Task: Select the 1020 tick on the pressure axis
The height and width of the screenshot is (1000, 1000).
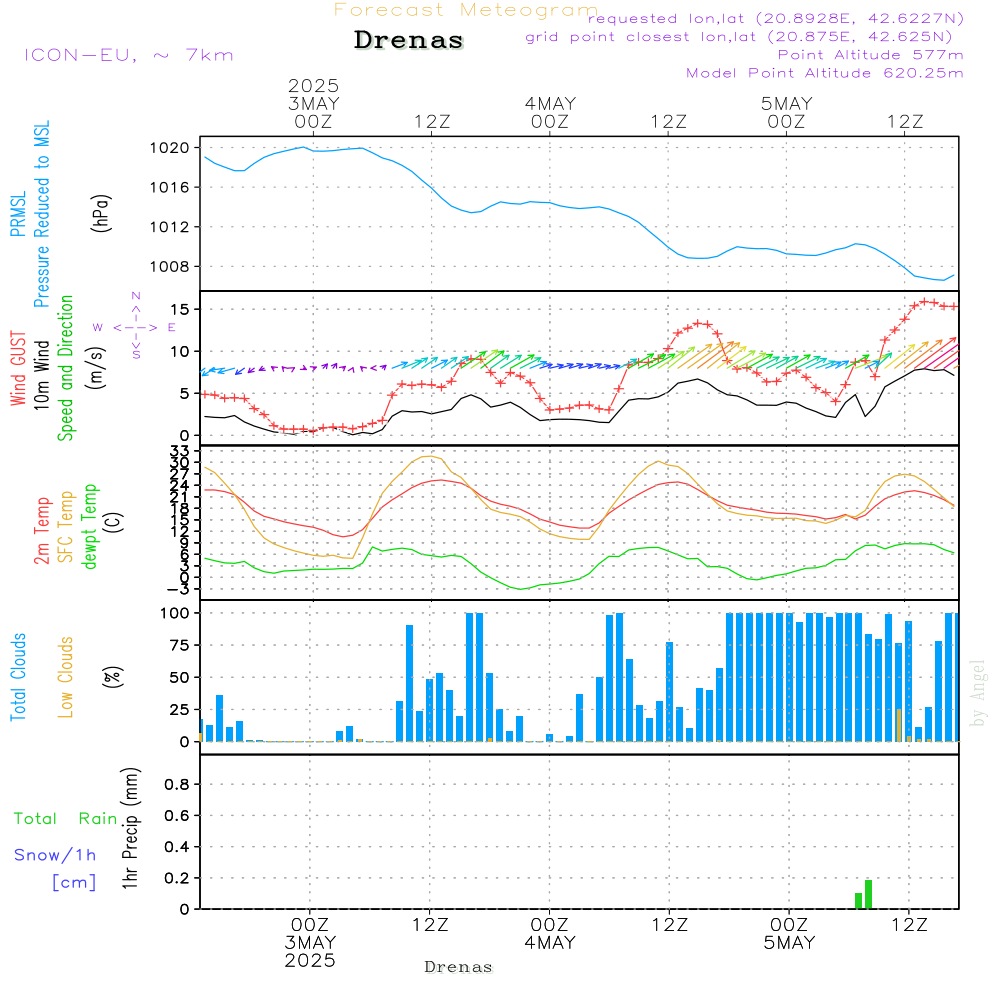Action: tap(170, 148)
